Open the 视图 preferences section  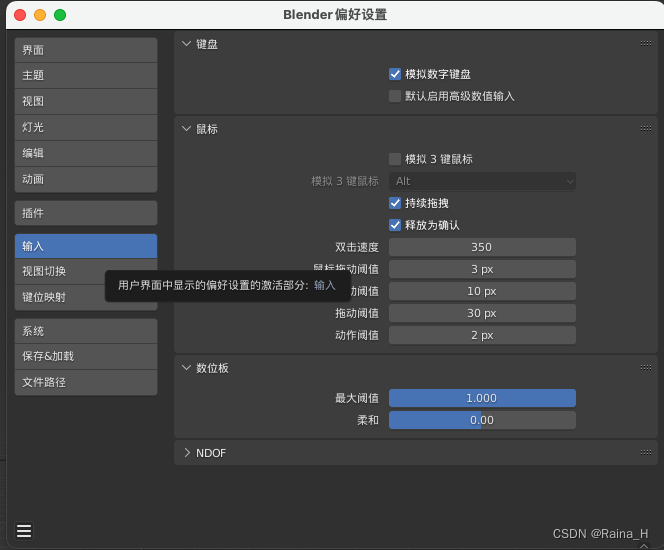(86, 101)
